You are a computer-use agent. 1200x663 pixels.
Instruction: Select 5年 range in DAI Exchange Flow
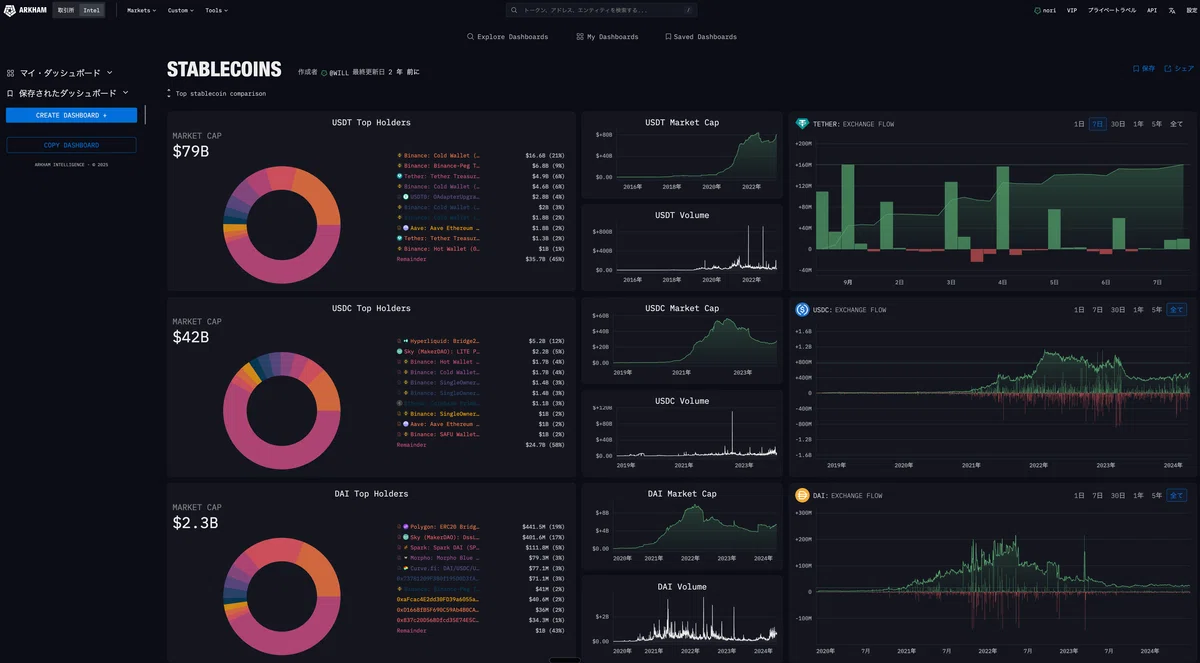click(x=1158, y=495)
